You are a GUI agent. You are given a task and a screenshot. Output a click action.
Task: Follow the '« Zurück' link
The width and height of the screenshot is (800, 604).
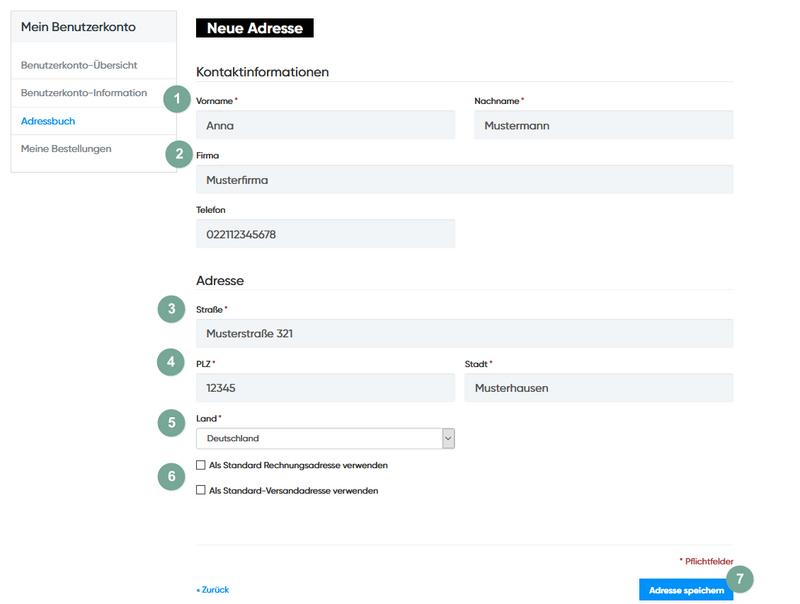[x=213, y=590]
